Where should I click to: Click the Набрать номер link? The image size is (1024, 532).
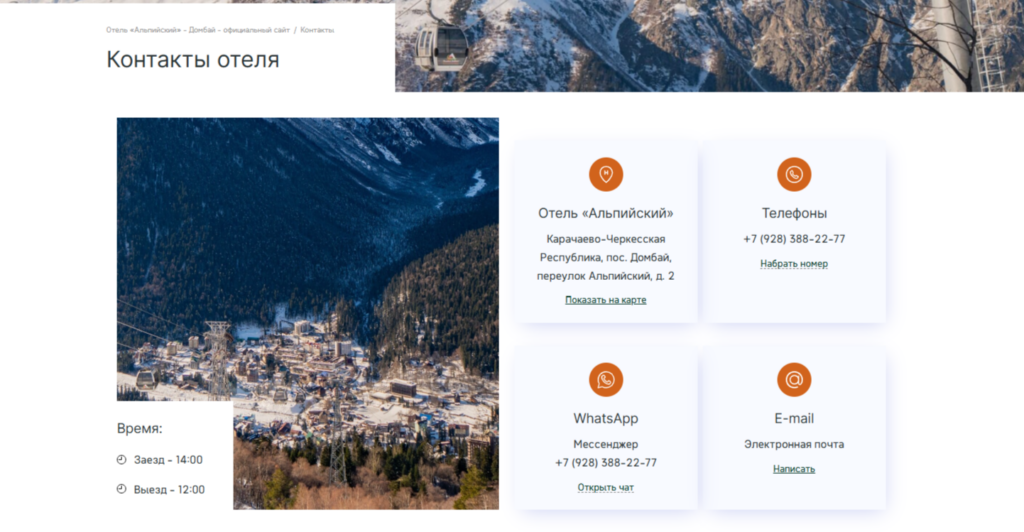point(793,264)
